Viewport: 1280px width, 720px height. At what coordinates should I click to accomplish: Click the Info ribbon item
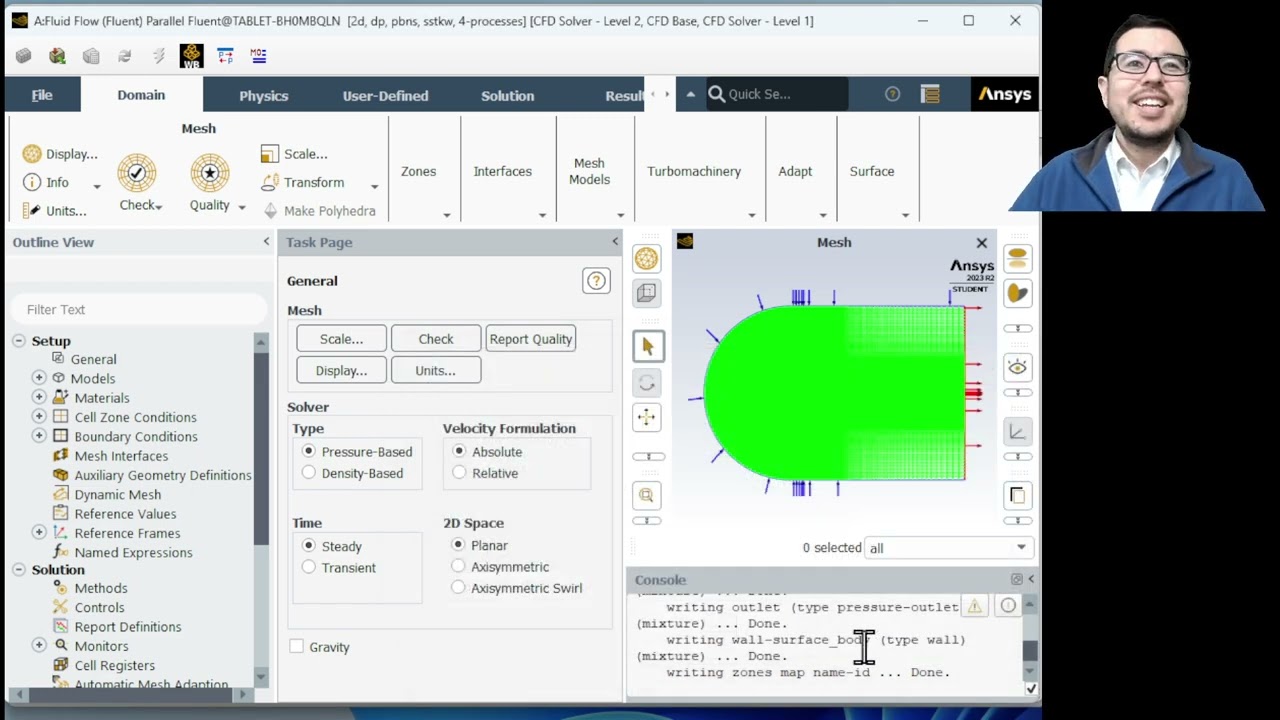[x=46, y=182]
